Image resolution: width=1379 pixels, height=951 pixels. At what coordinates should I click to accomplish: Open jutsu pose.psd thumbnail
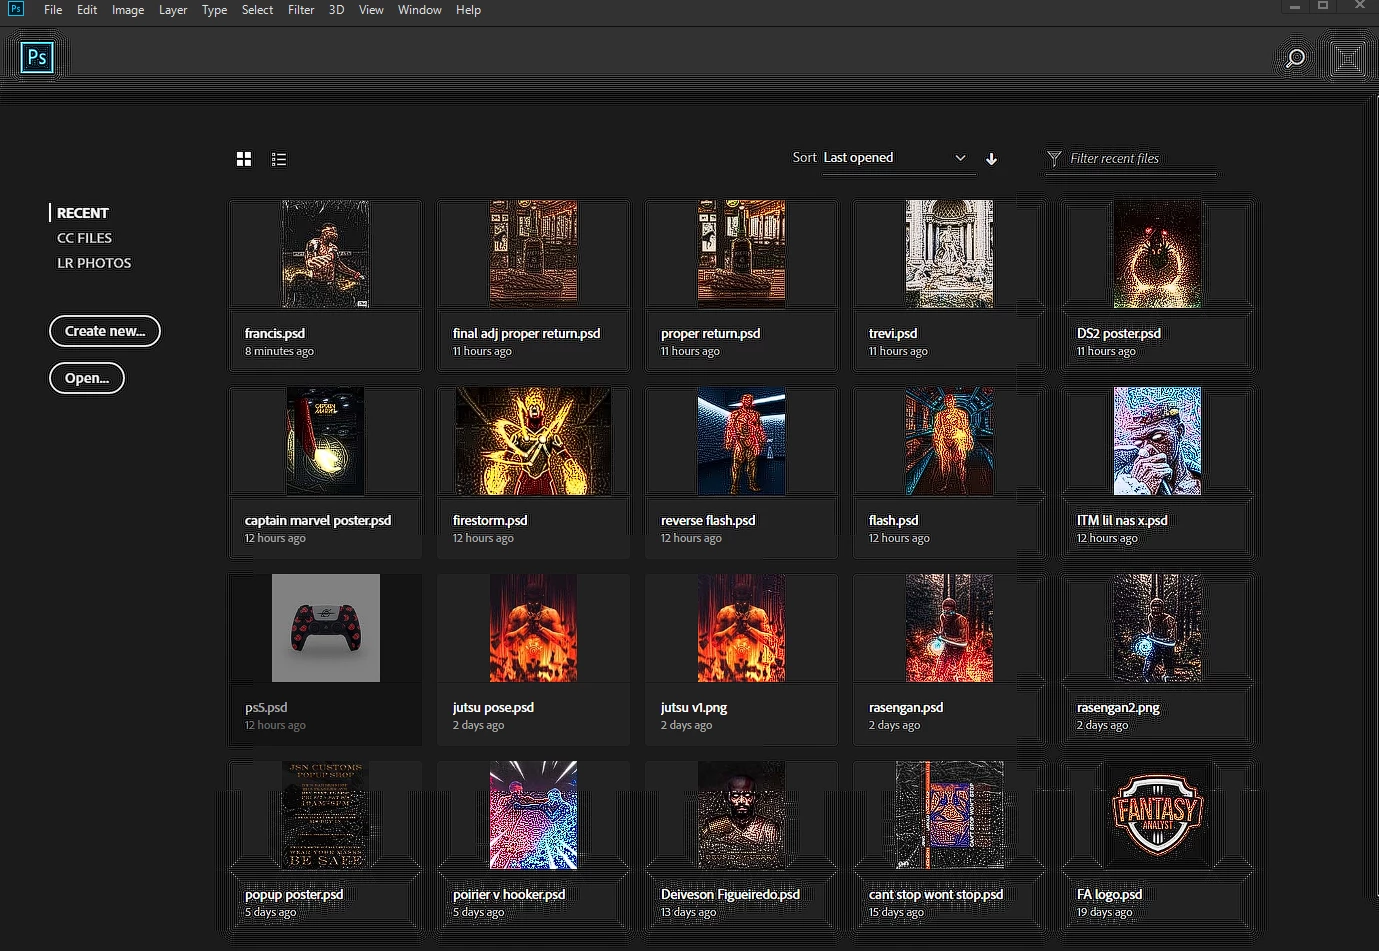[533, 628]
